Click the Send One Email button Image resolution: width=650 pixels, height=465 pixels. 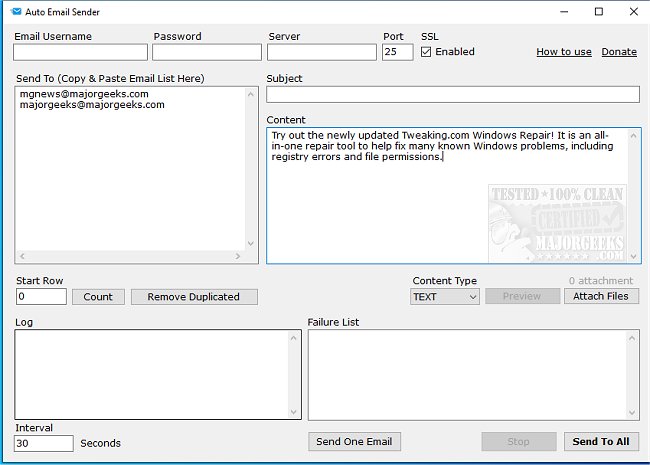[354, 442]
